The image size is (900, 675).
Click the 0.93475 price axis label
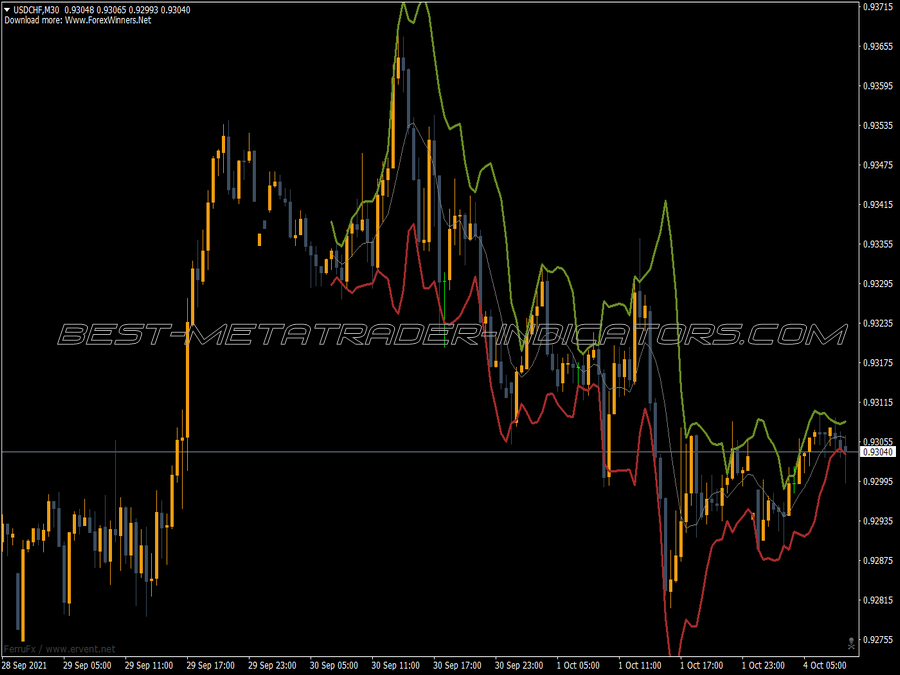(878, 165)
